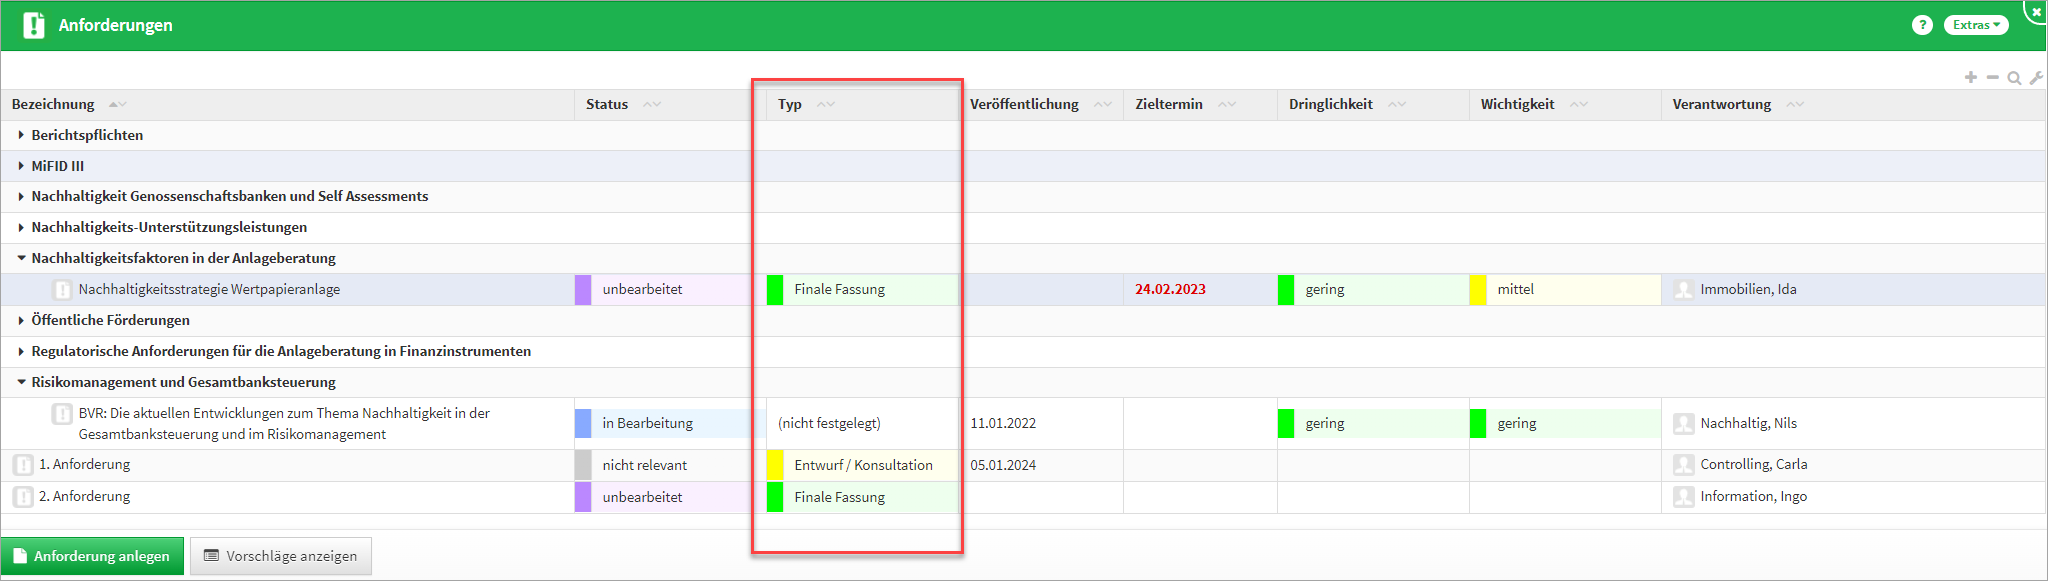The height and width of the screenshot is (581, 2048).
Task: Click the minus icon to collapse all rows
Action: pos(1992,77)
